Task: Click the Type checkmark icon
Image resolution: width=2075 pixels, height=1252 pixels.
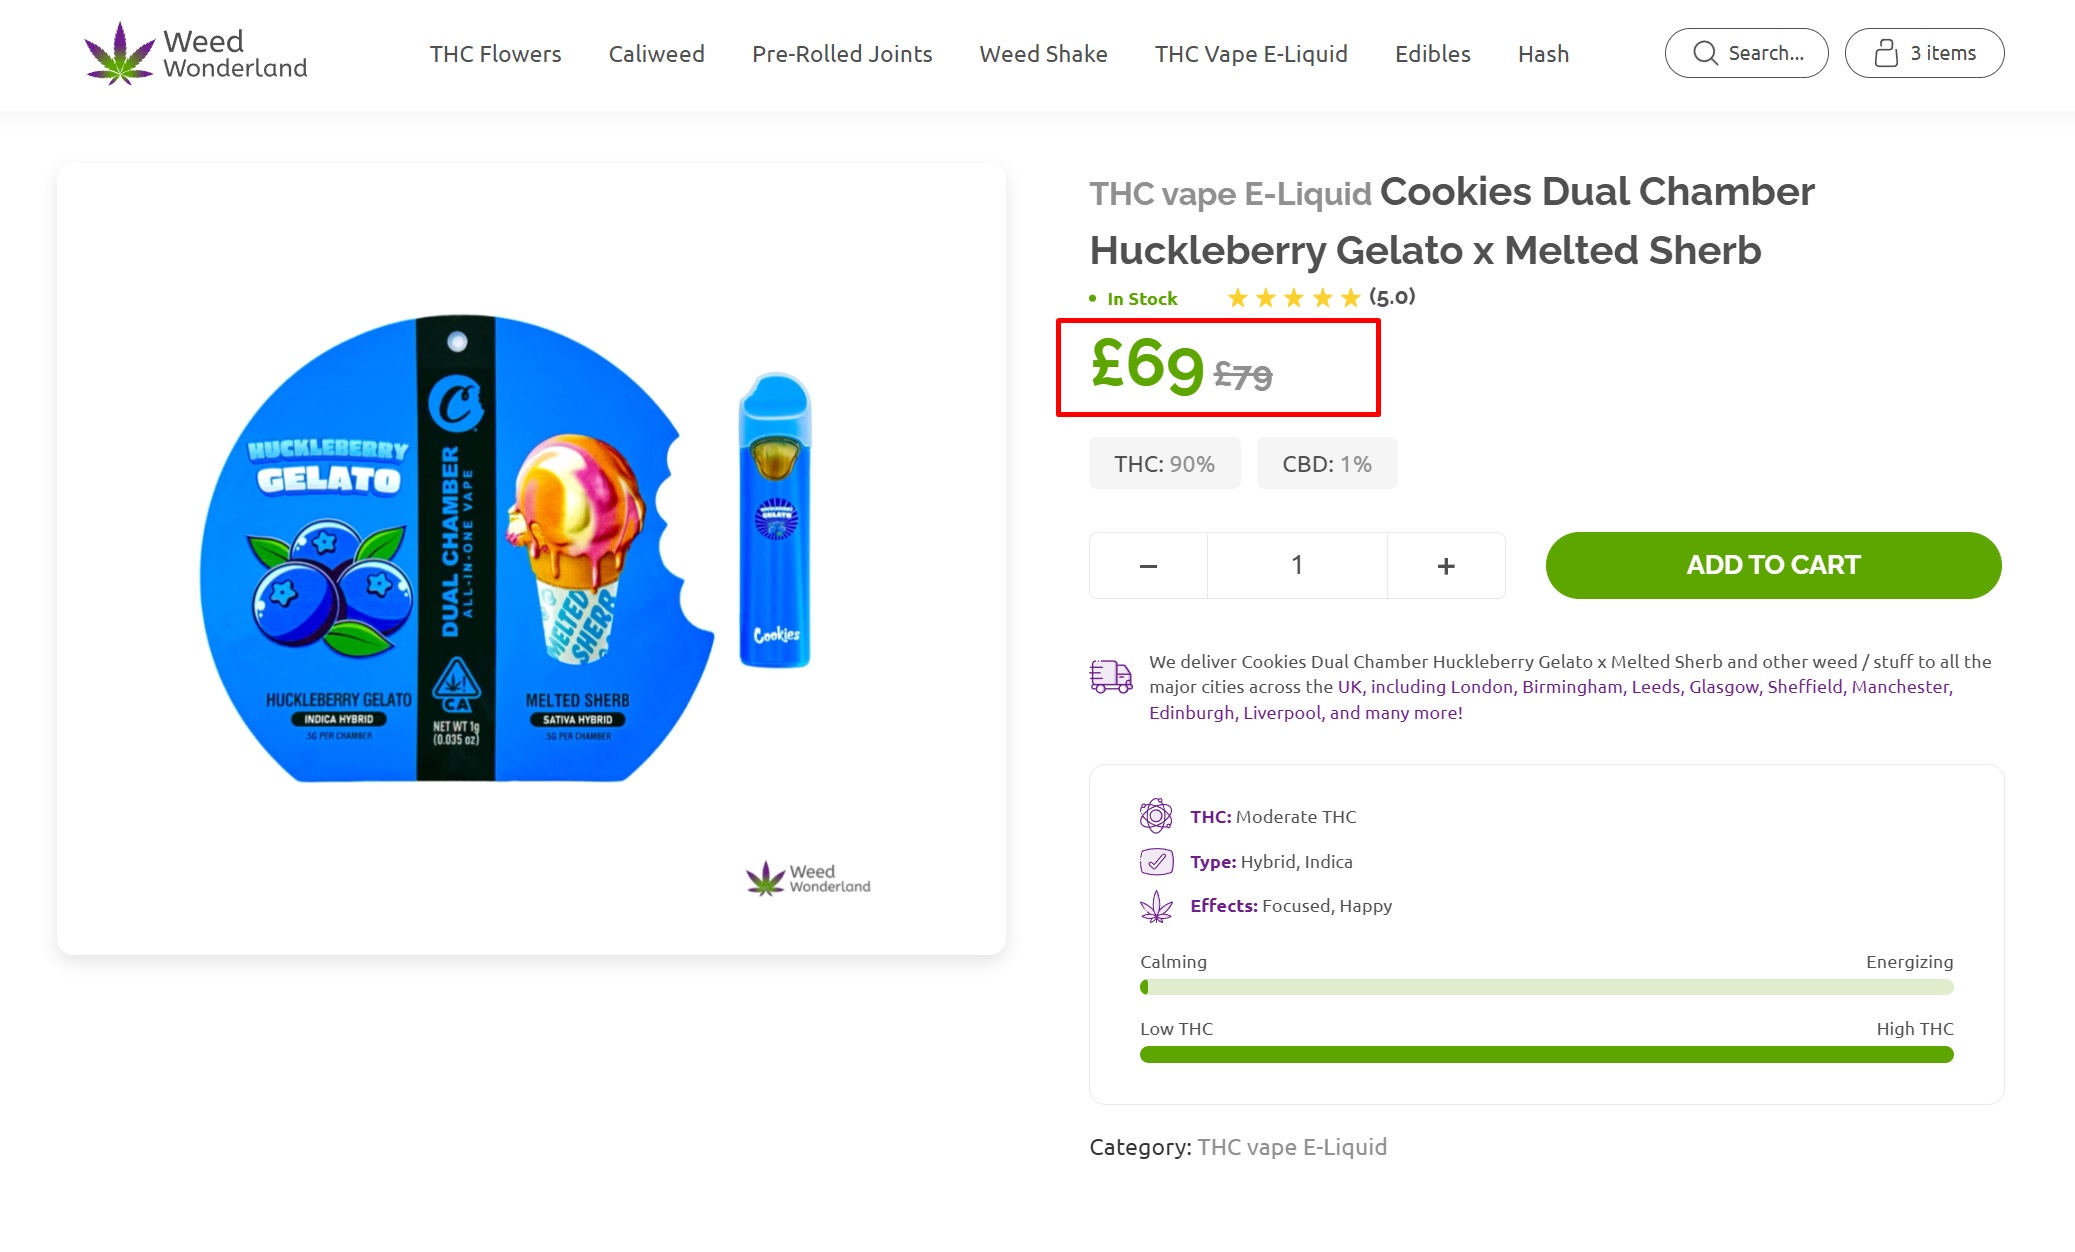Action: click(x=1156, y=861)
